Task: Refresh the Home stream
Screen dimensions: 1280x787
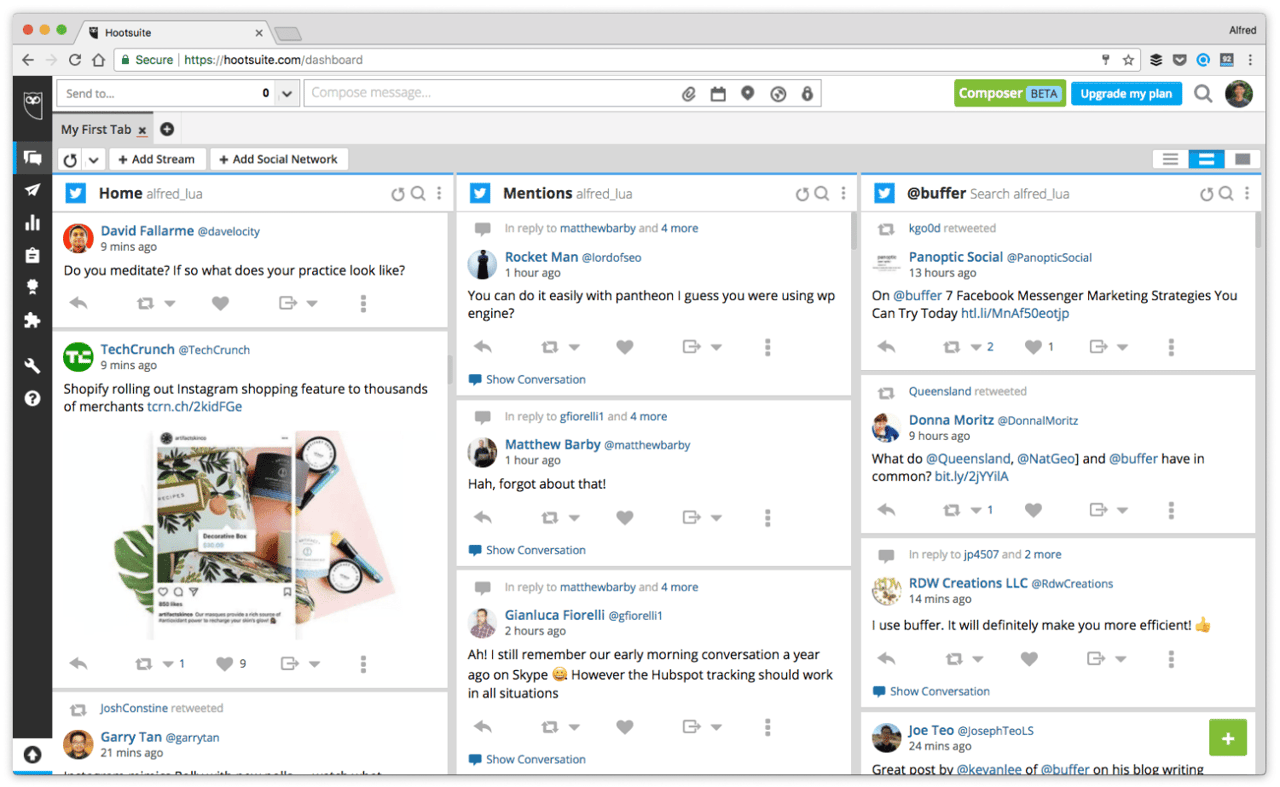Action: coord(398,194)
